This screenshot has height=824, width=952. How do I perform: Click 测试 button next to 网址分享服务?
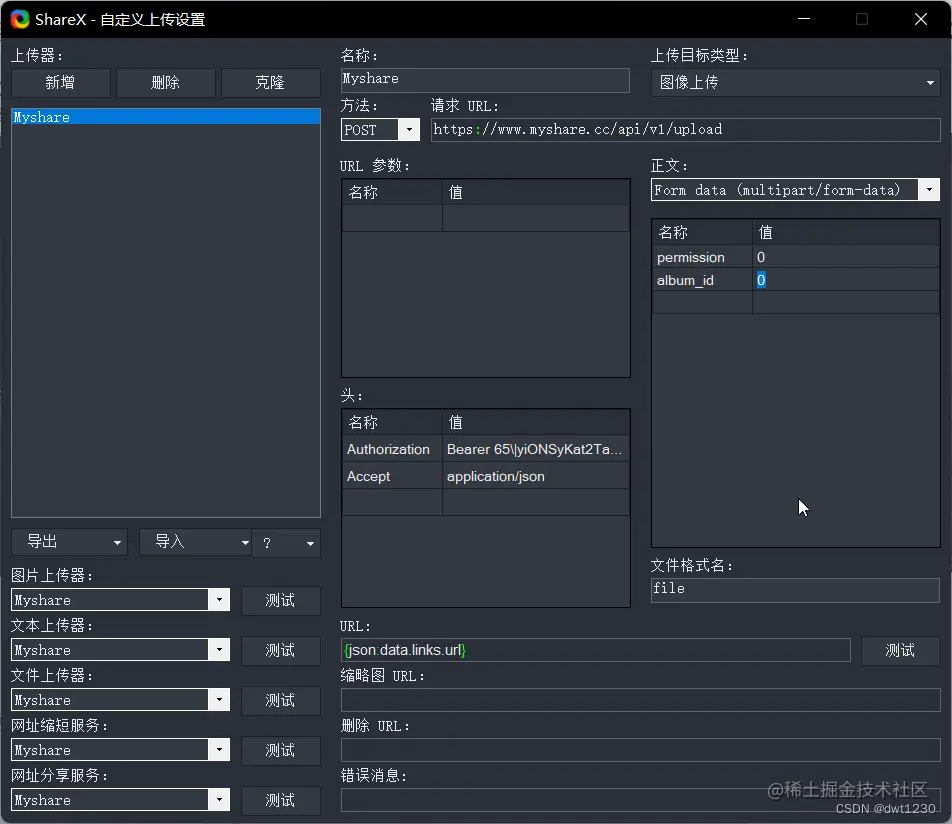280,800
